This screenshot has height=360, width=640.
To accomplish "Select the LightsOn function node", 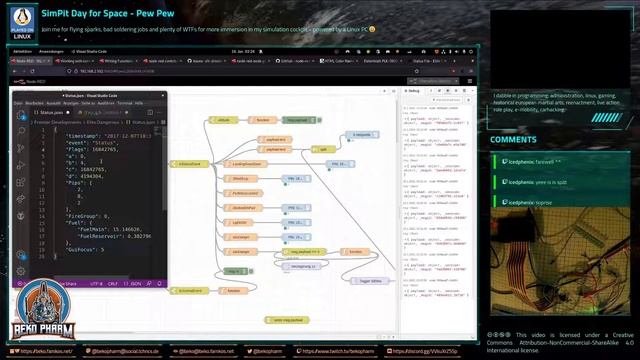I will [238, 222].
